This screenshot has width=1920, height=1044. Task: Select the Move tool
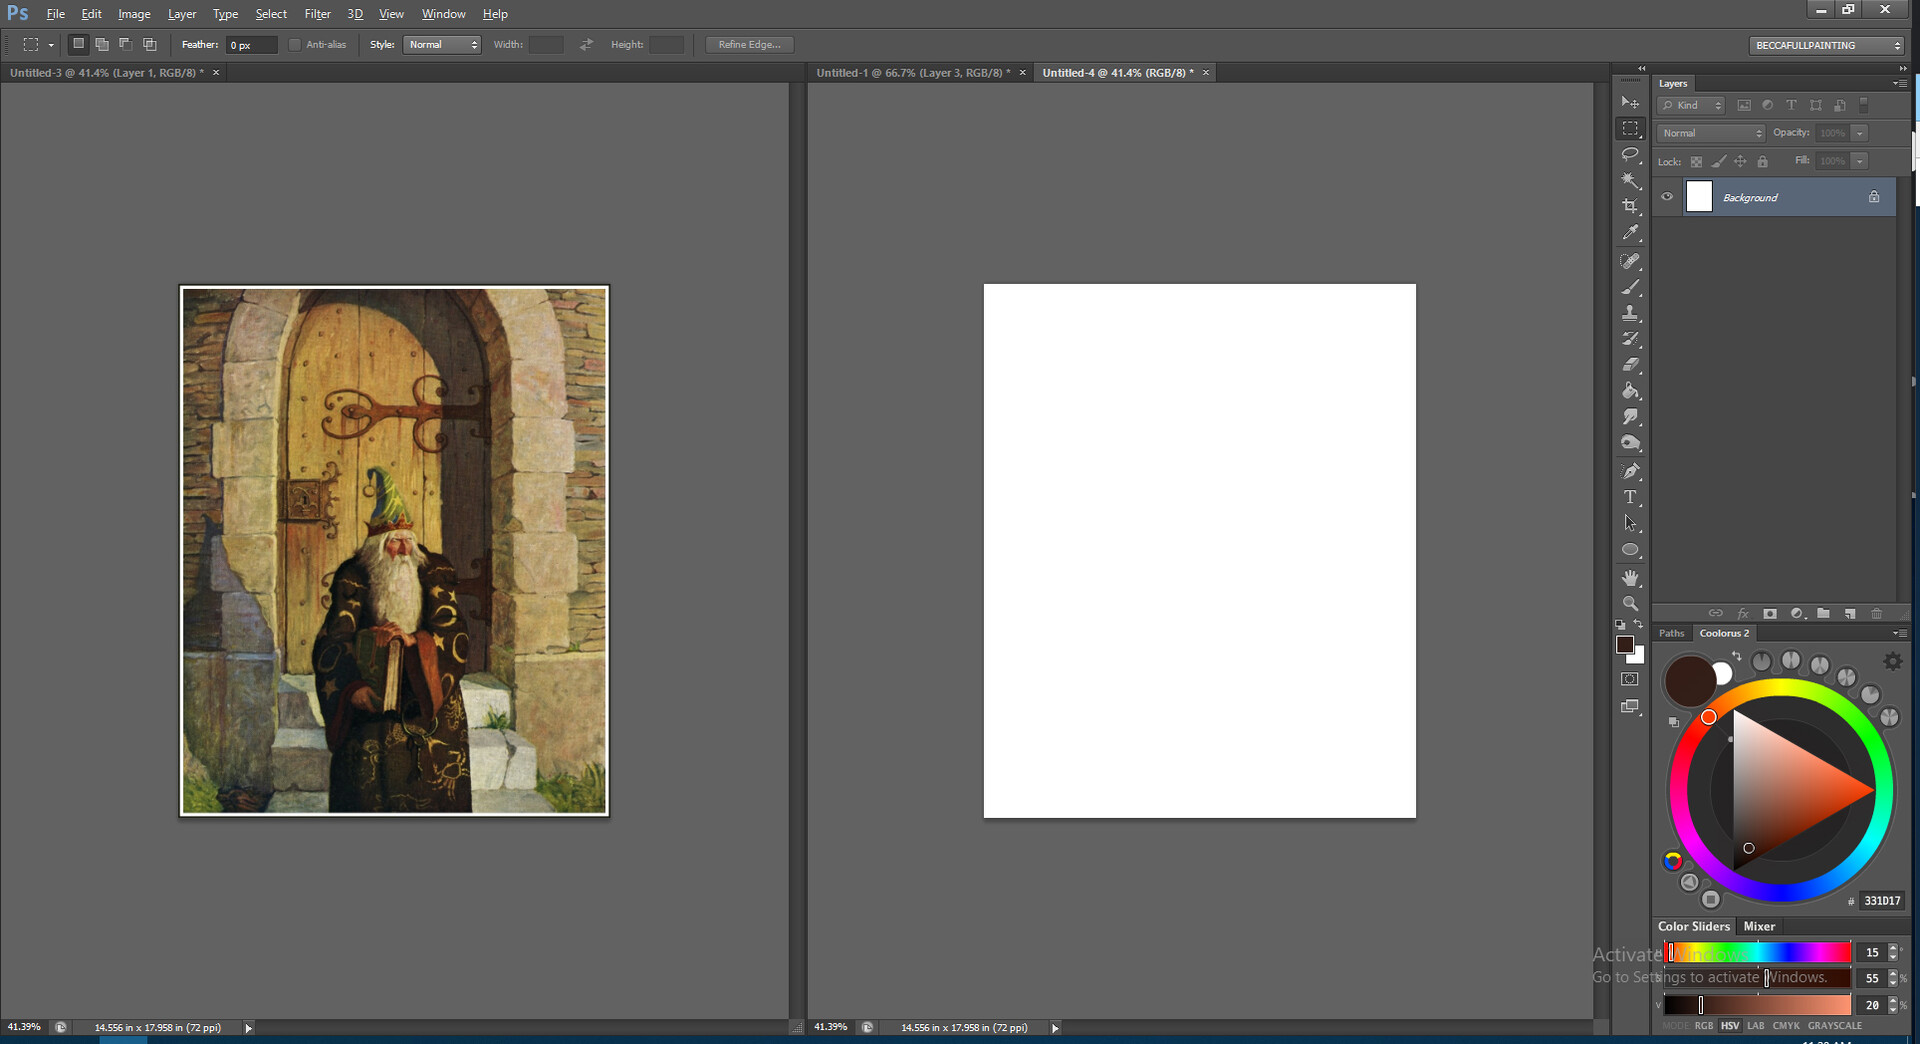click(1630, 102)
